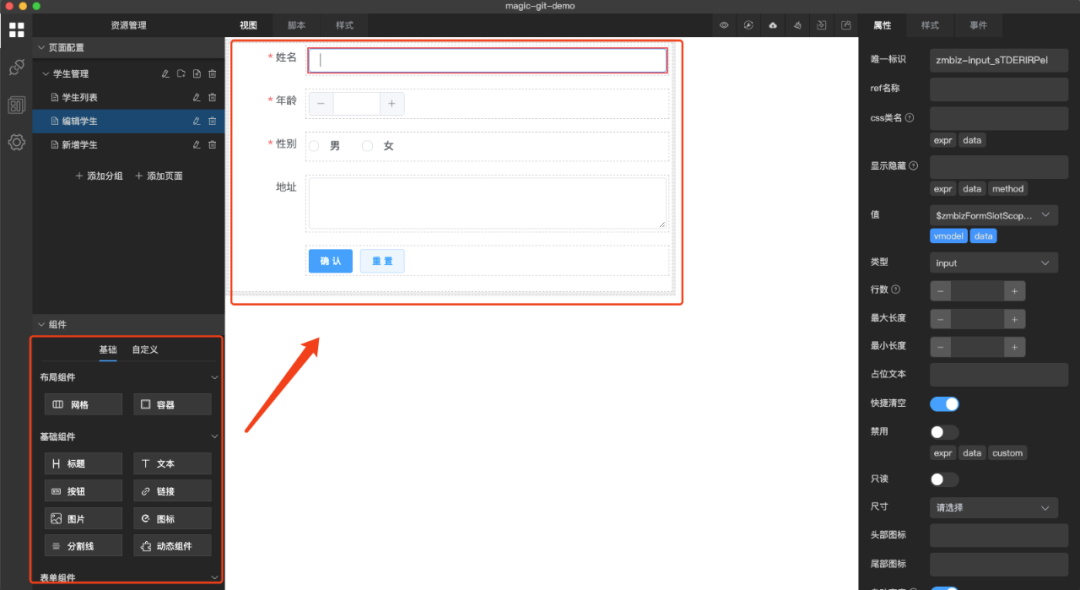Screen dimensions: 1080x590
Task: Open the page grid icon in left sidebar
Action: (x=17, y=30)
